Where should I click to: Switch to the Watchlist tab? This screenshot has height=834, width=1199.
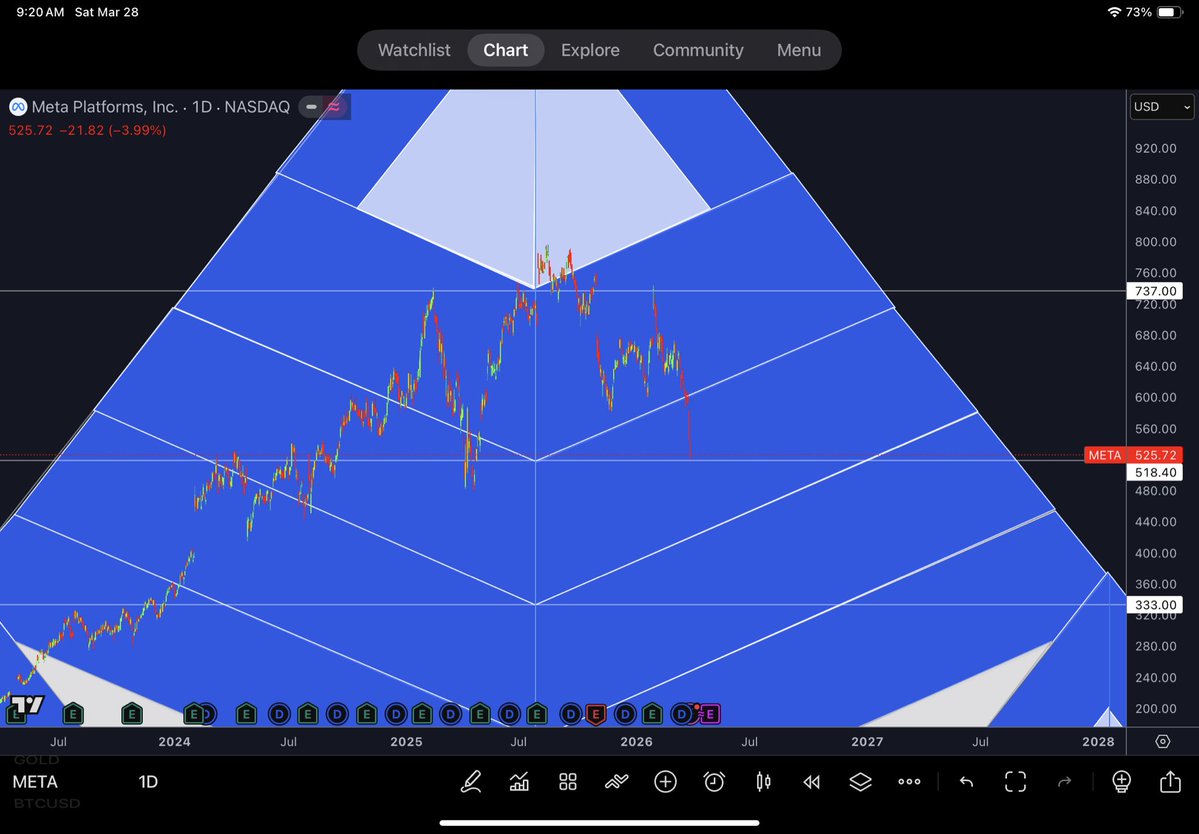pos(413,49)
